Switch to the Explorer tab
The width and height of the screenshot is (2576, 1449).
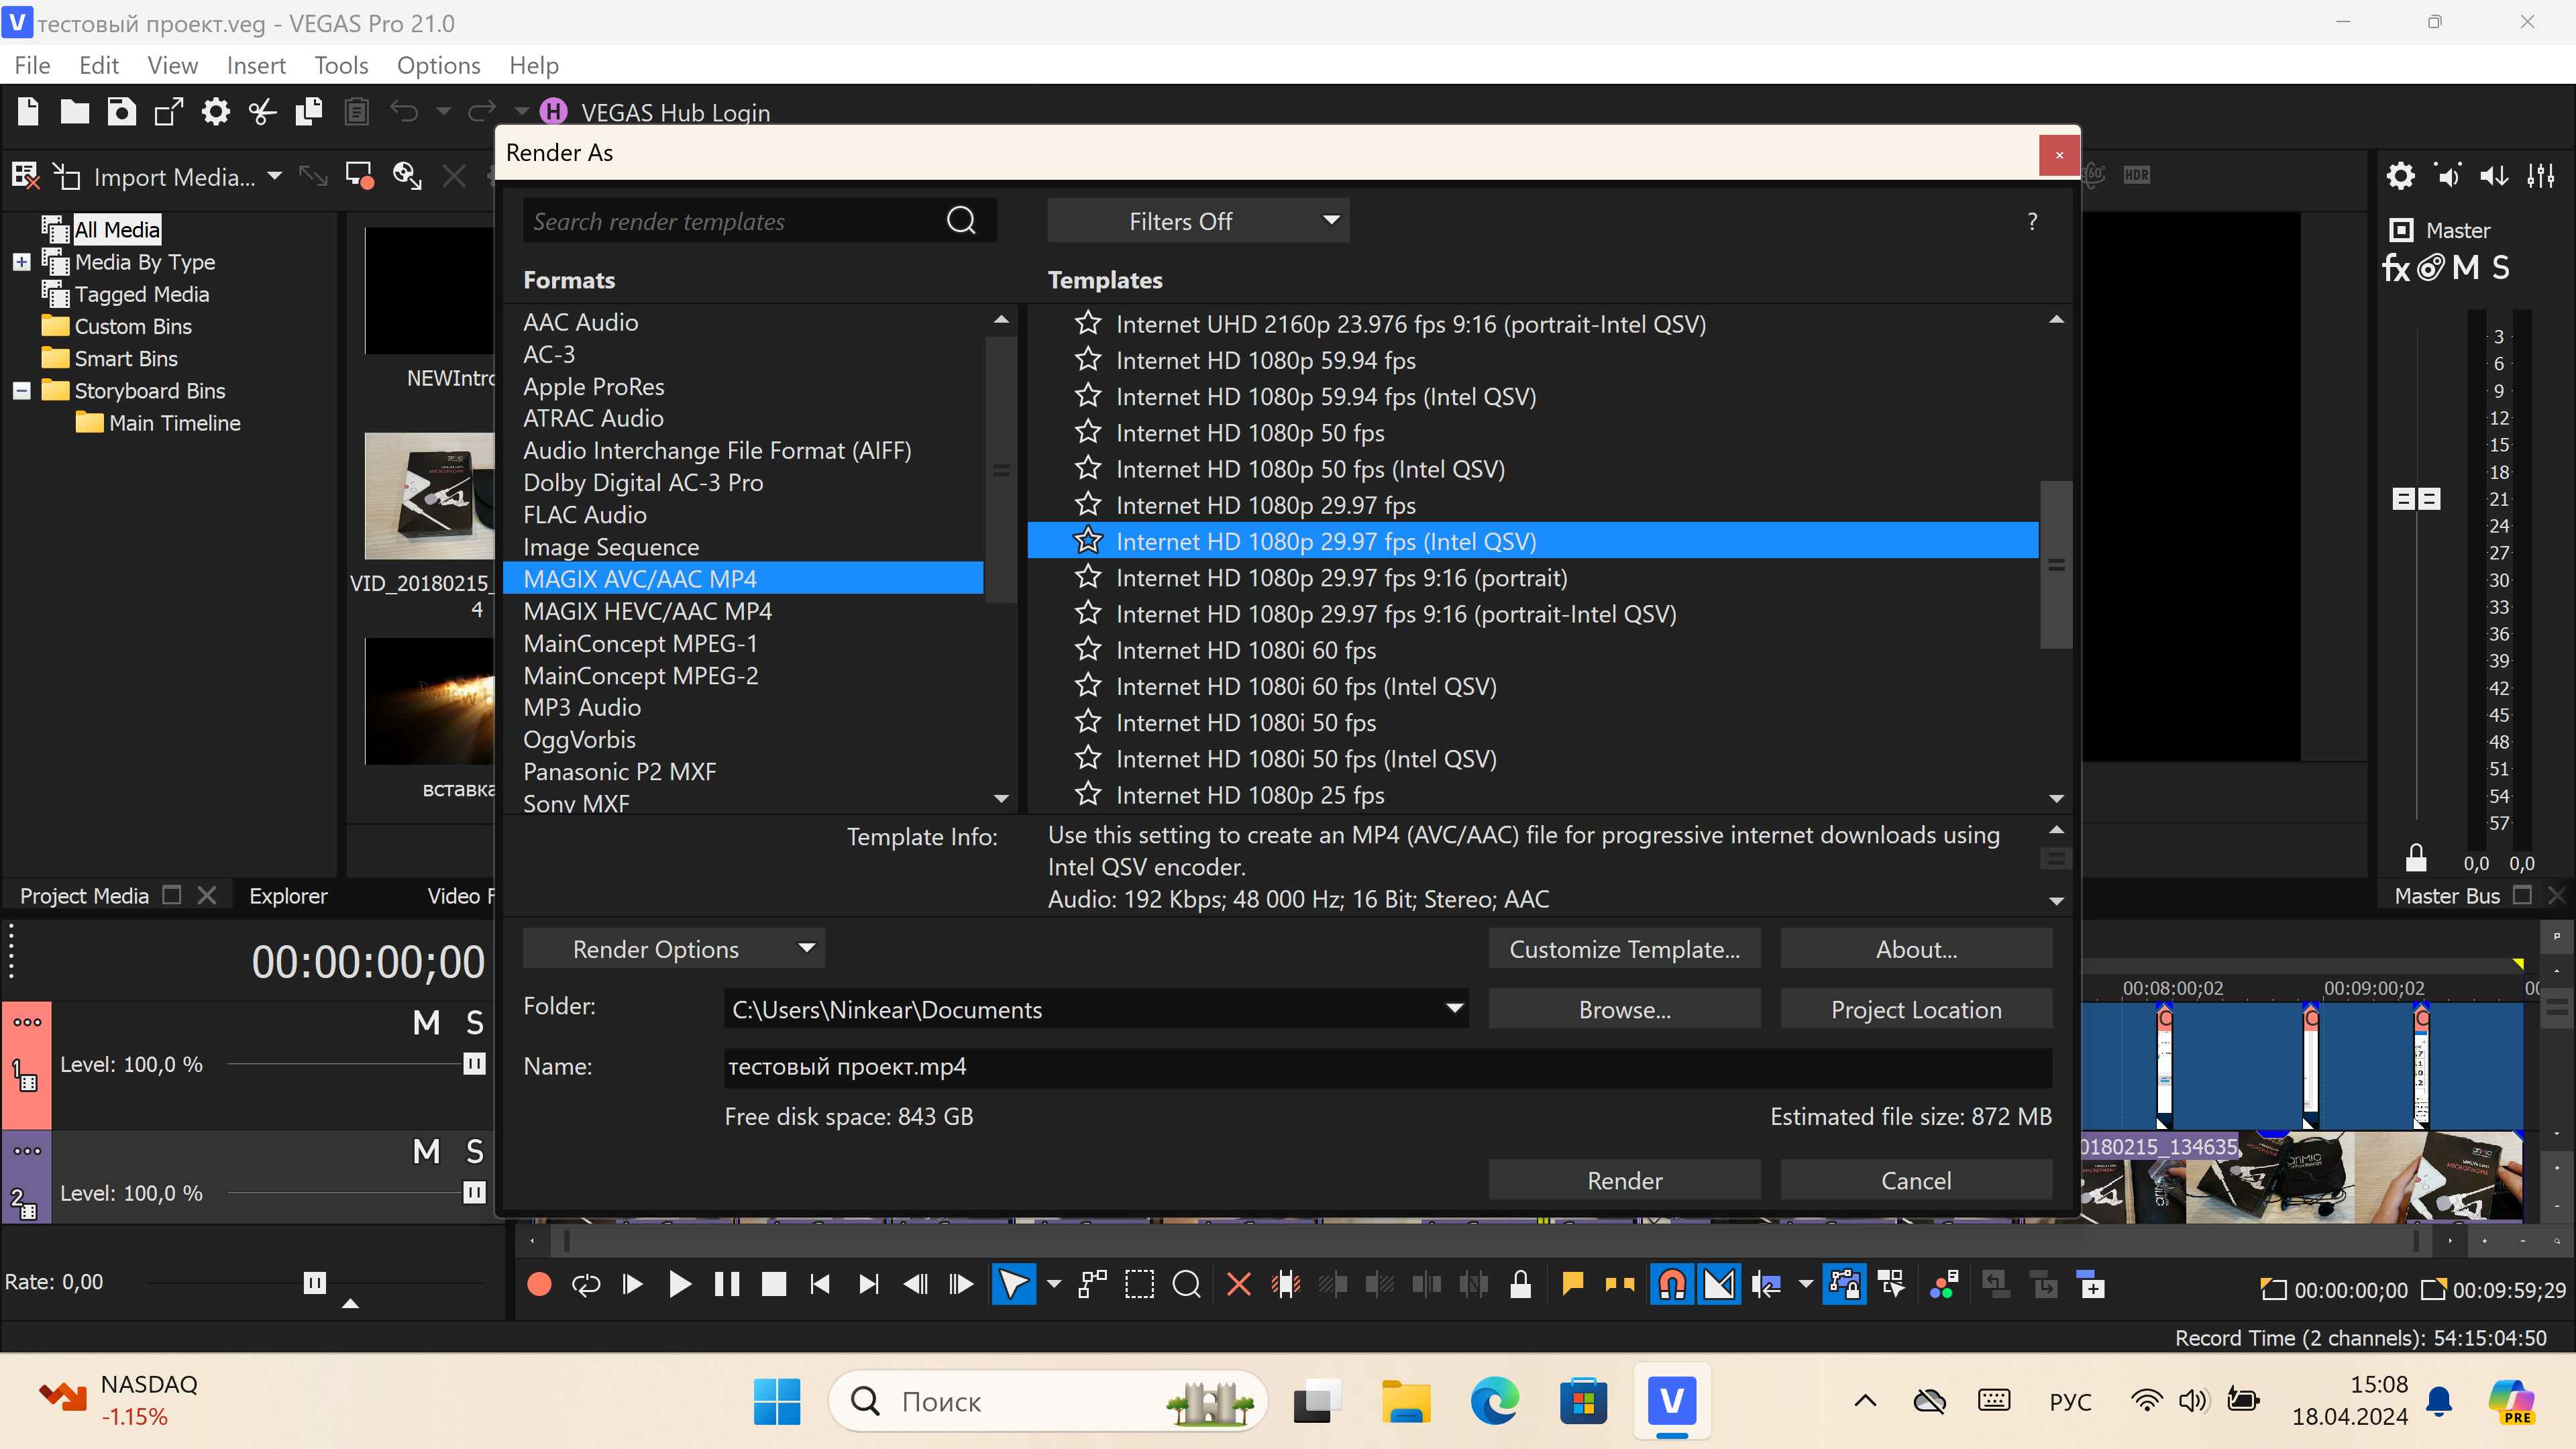[x=288, y=896]
